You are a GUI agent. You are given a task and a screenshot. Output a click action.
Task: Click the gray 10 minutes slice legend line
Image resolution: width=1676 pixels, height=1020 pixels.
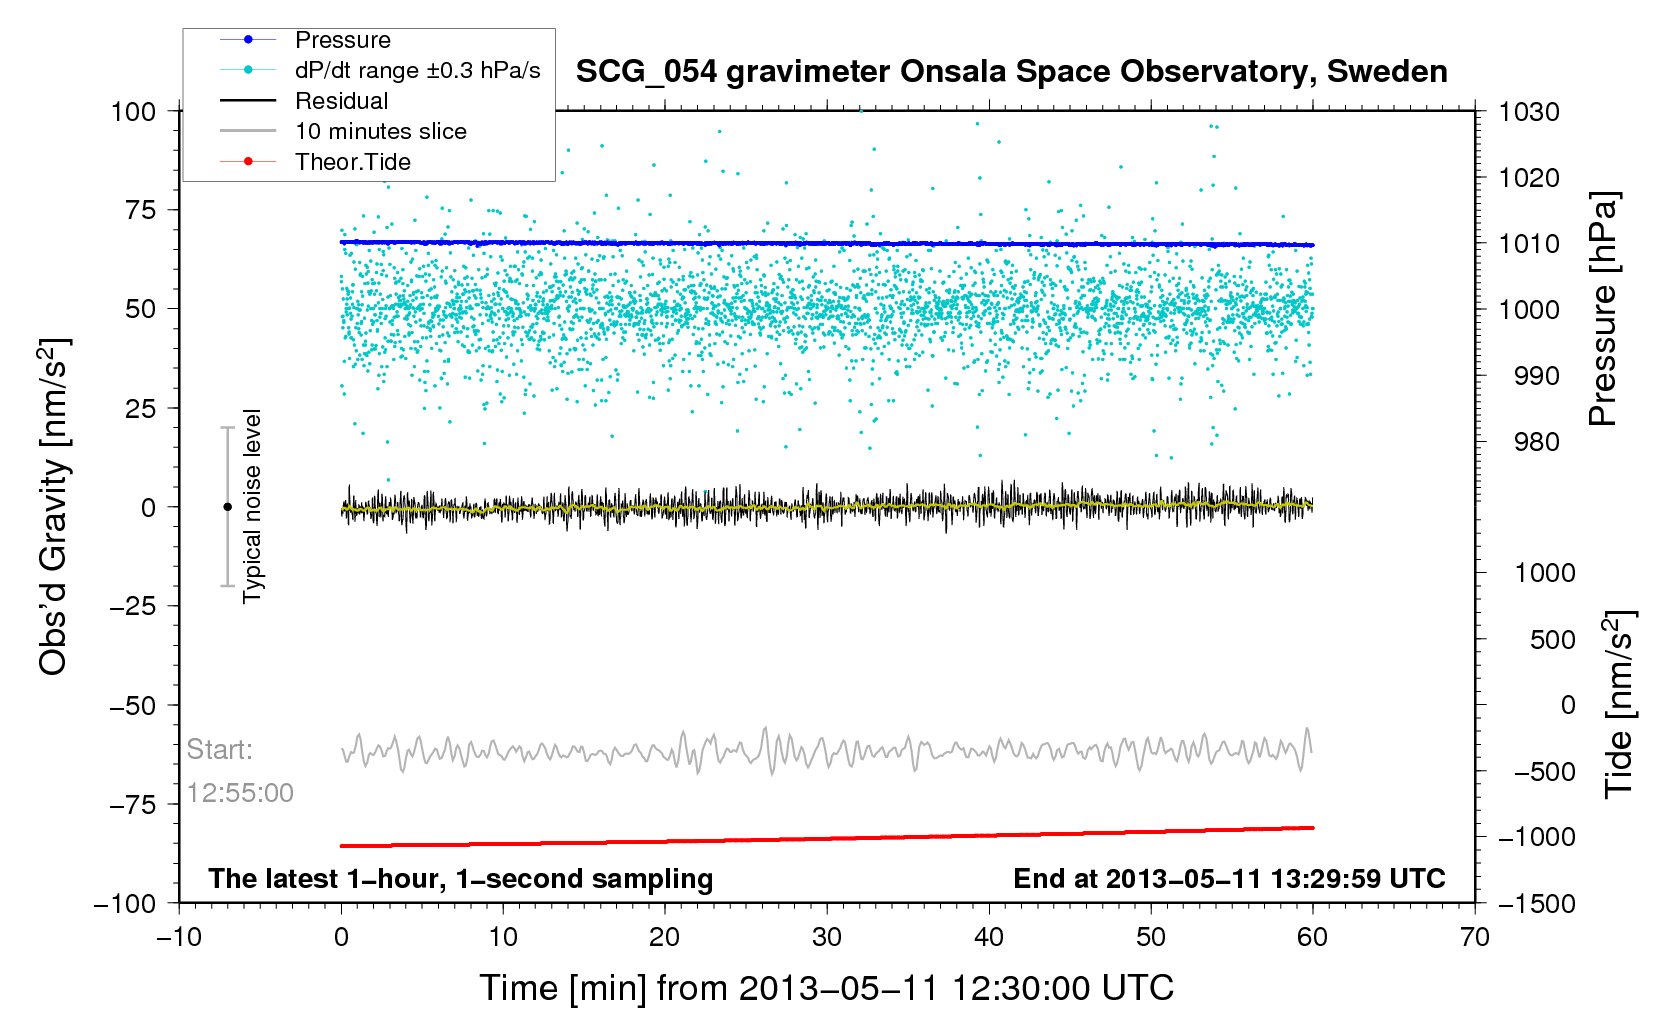[248, 131]
